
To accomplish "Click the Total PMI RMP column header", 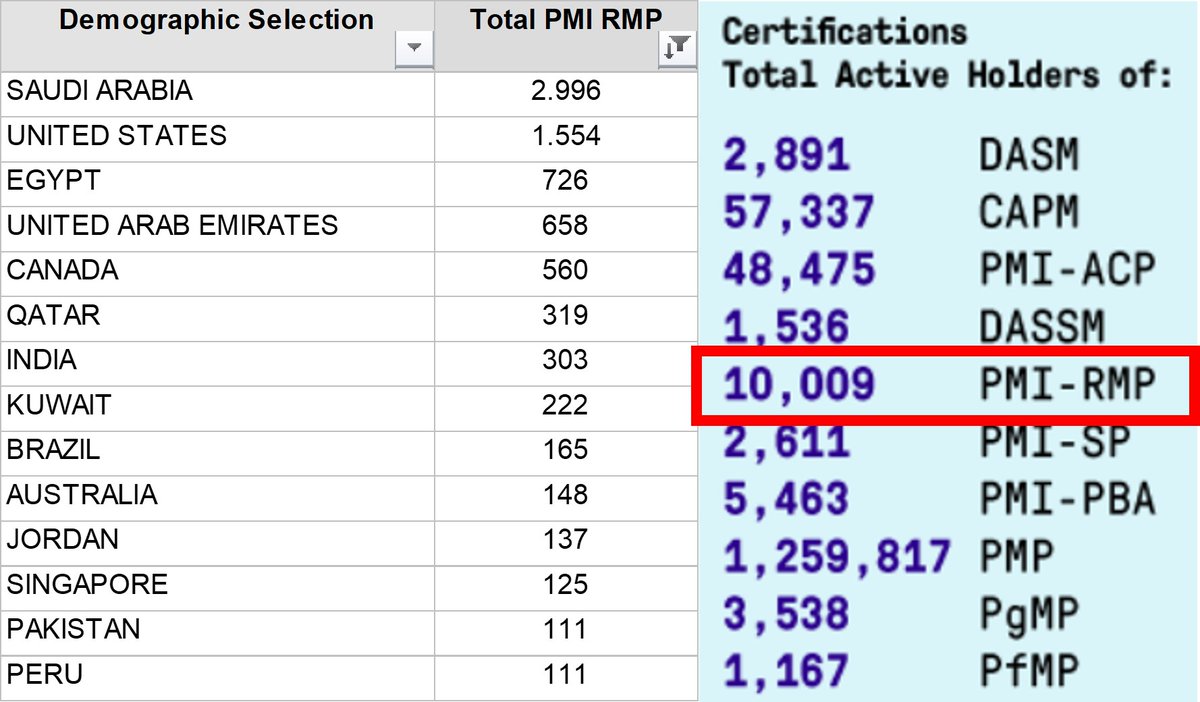I will [x=565, y=18].
